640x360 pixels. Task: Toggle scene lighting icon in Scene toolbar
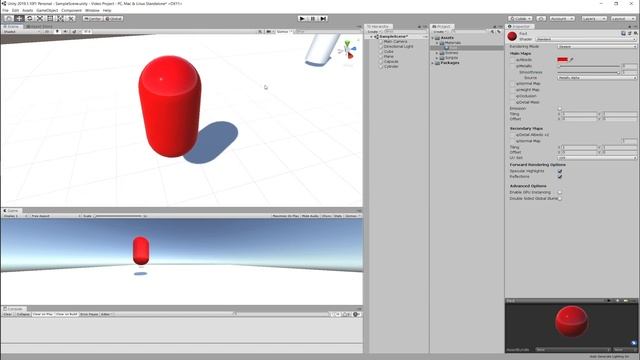[x=57, y=31]
